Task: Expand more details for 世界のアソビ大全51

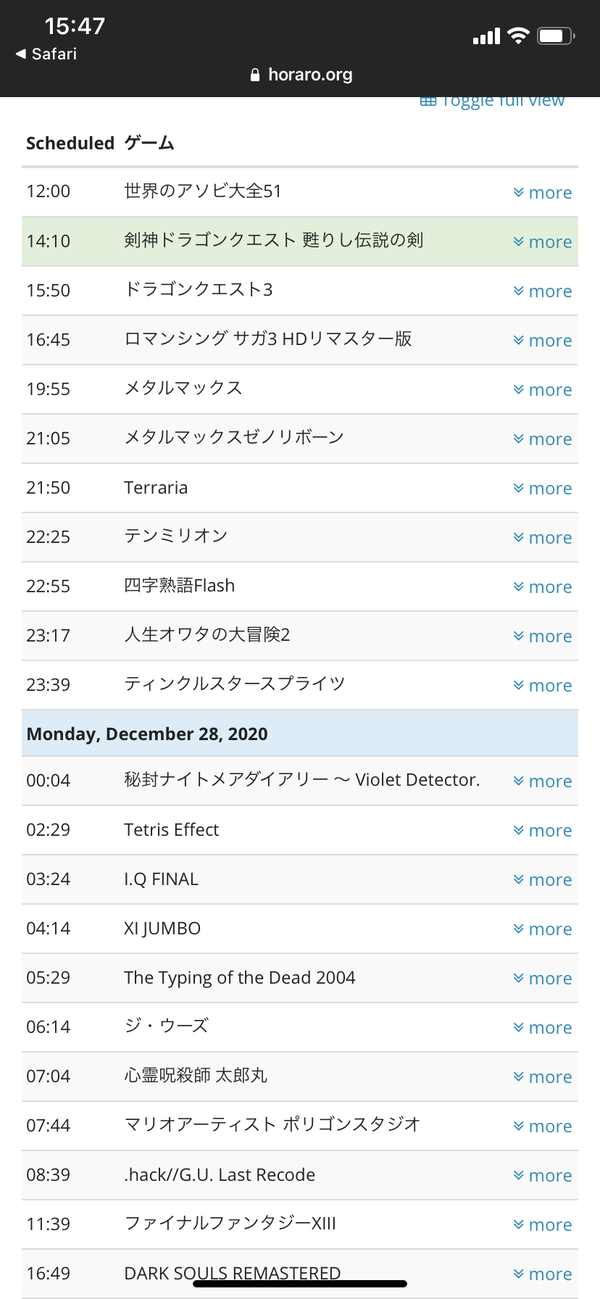Action: (x=542, y=192)
